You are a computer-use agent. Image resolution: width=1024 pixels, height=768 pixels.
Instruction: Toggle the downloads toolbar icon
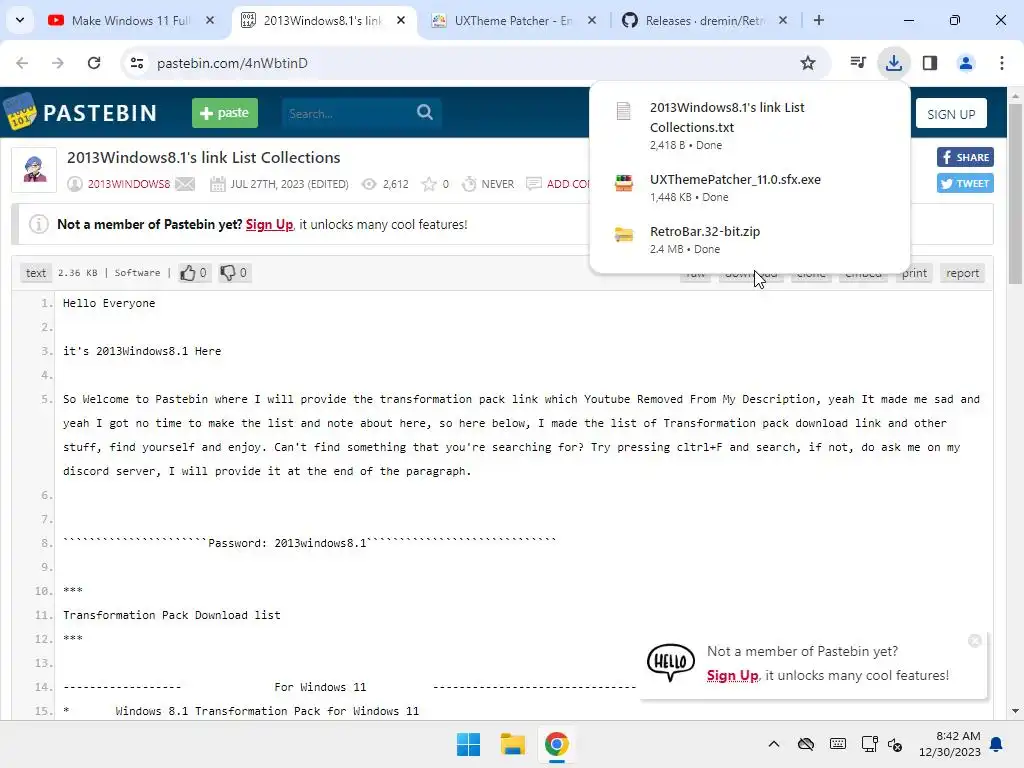pos(894,63)
